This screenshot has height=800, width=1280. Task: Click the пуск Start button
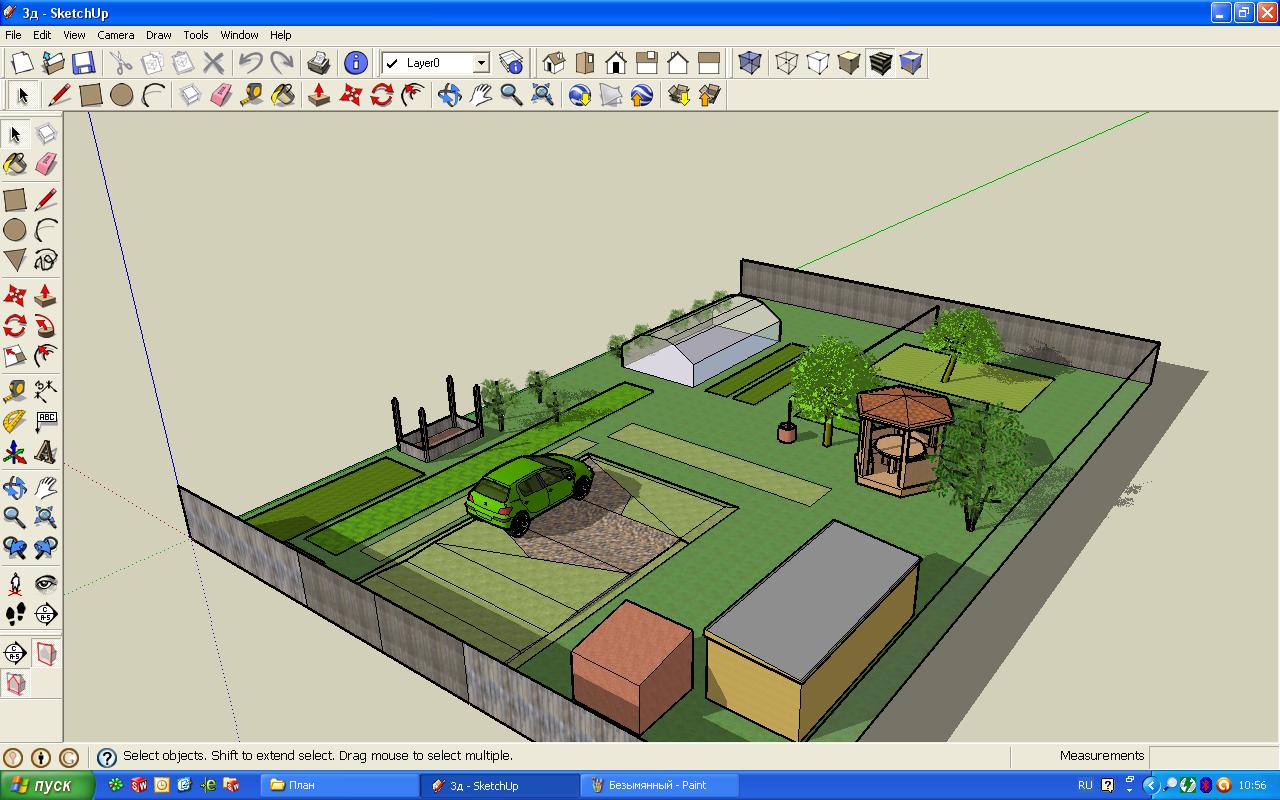pyautogui.click(x=48, y=785)
